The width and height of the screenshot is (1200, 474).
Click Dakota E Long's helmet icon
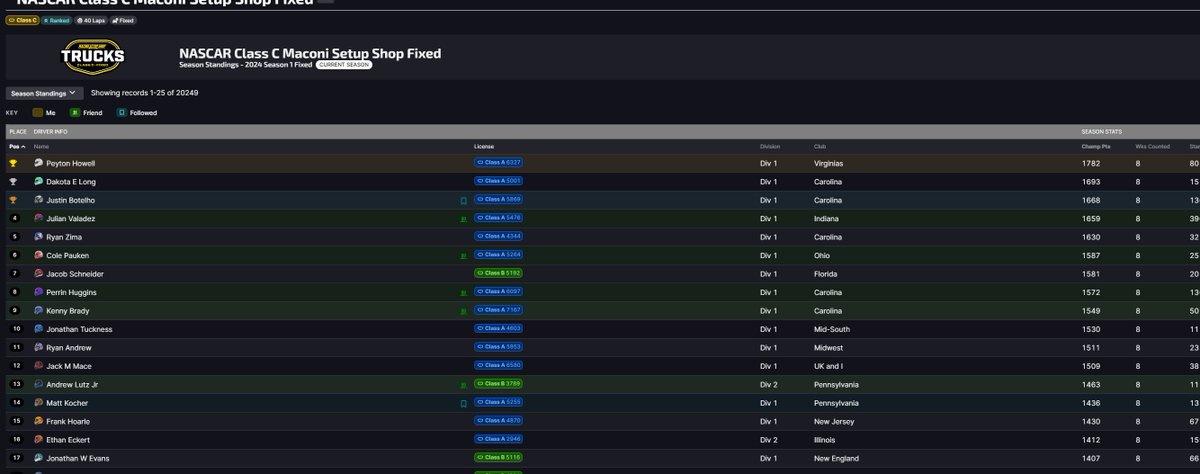38,181
